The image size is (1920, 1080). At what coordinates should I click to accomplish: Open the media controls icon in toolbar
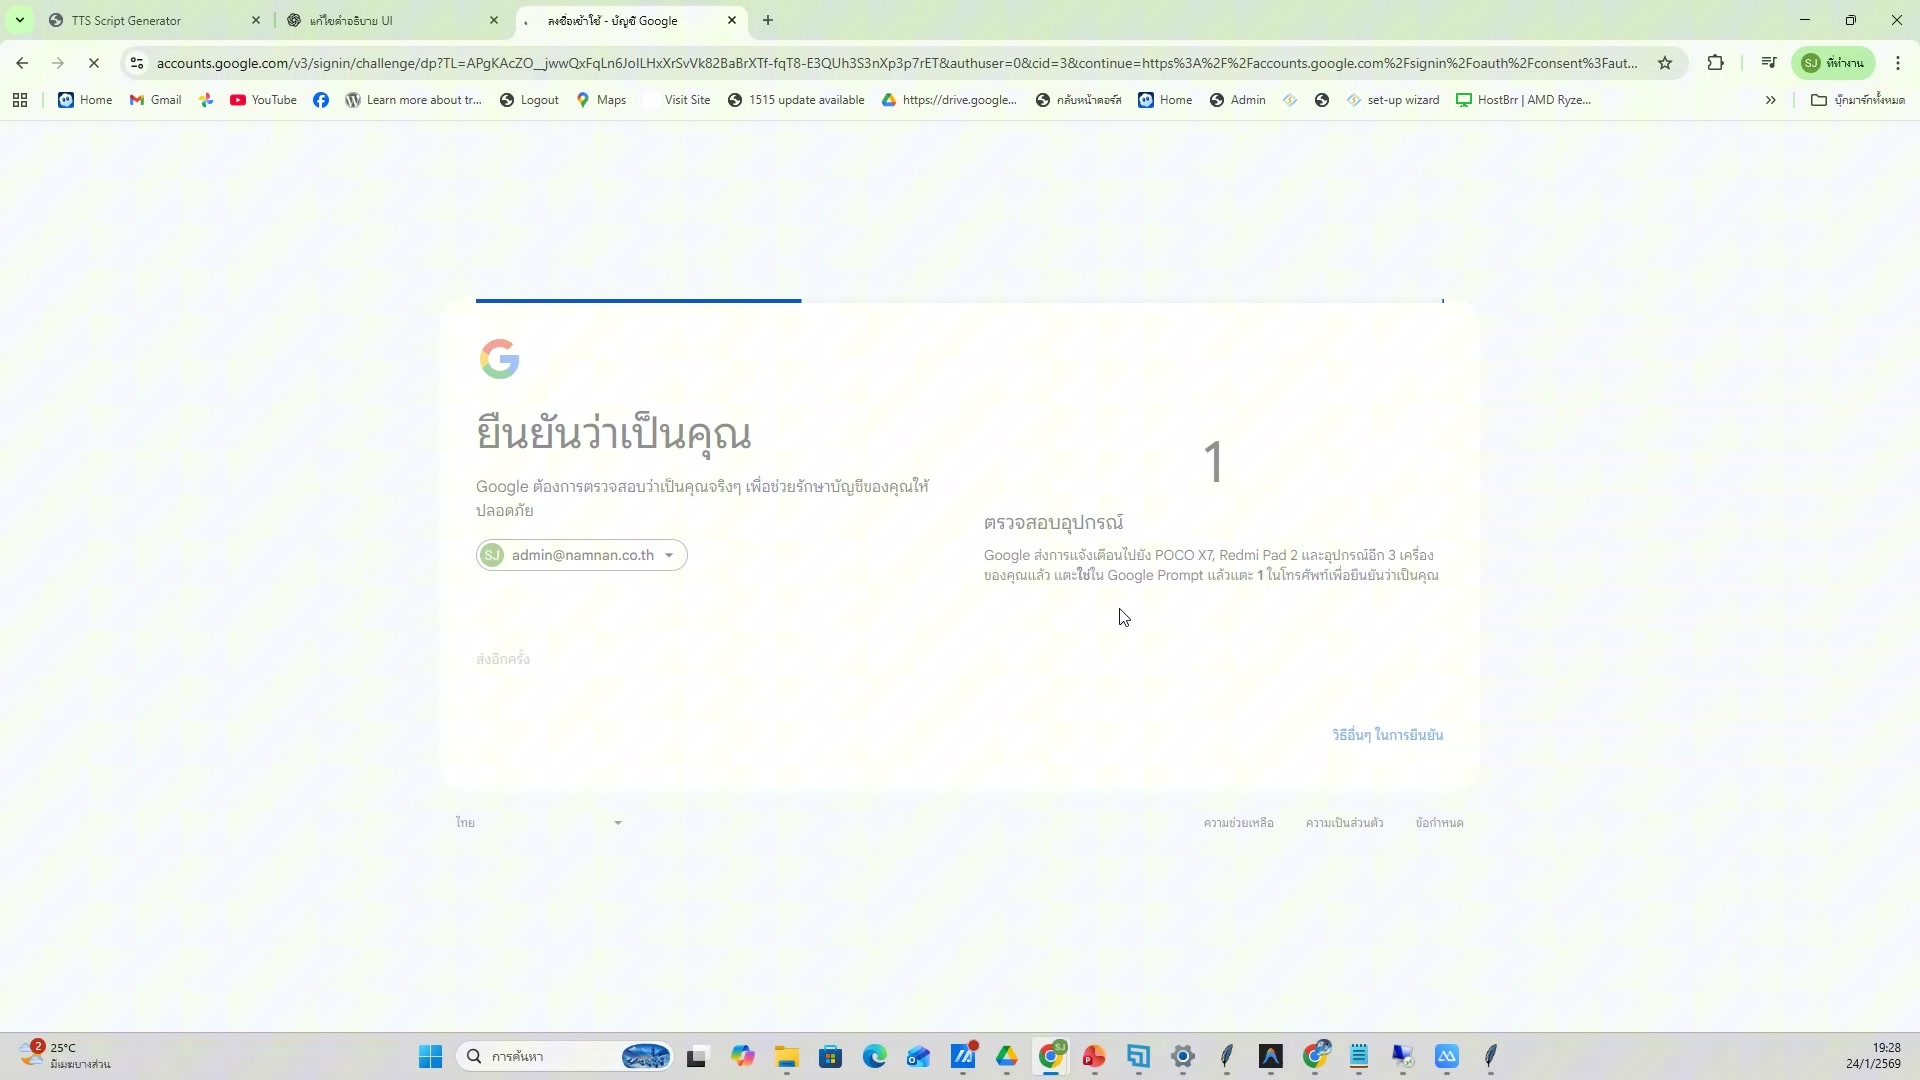coord(1768,62)
